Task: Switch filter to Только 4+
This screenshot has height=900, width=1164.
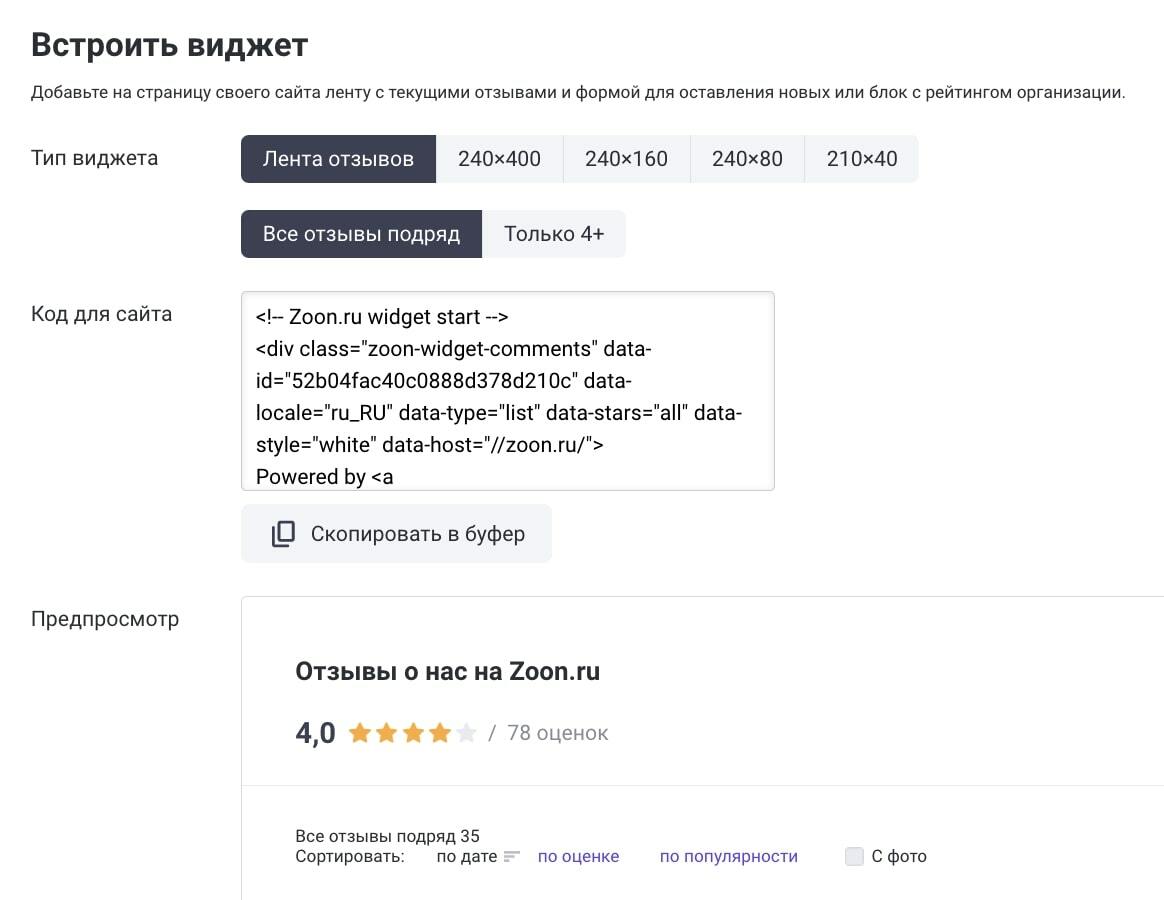Action: click(x=554, y=234)
